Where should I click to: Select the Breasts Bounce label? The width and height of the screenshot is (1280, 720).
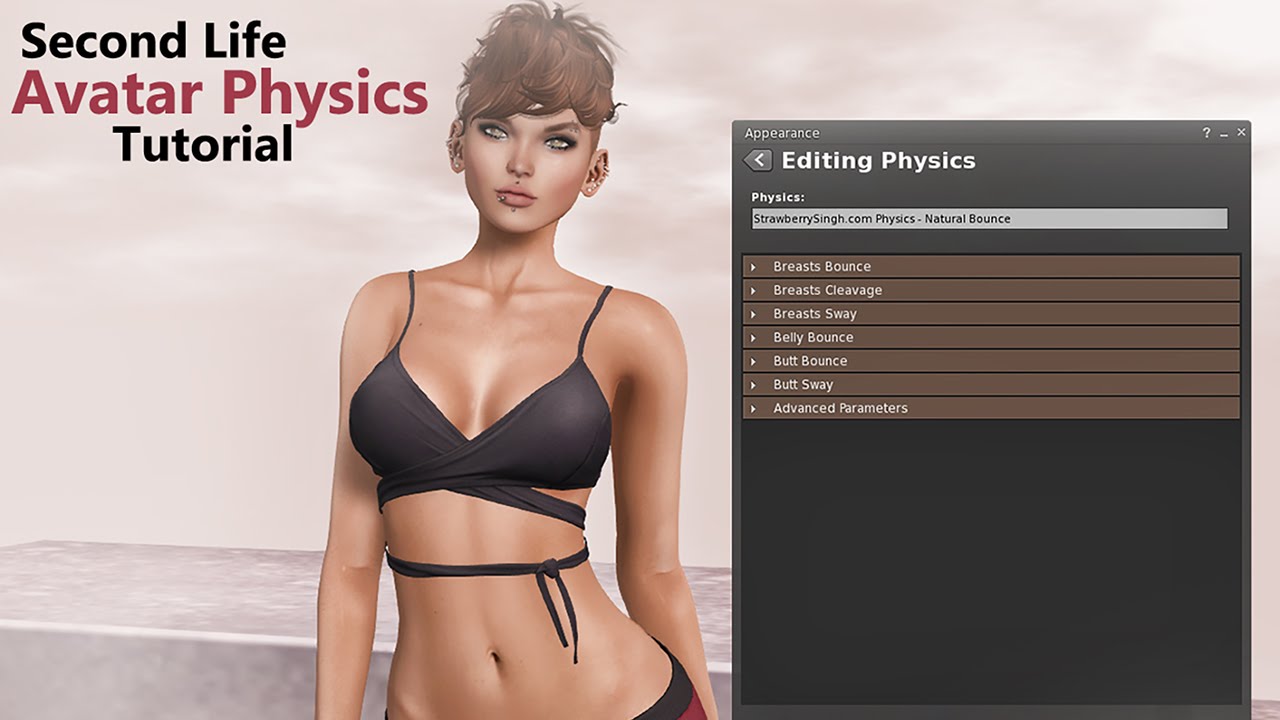pos(822,267)
